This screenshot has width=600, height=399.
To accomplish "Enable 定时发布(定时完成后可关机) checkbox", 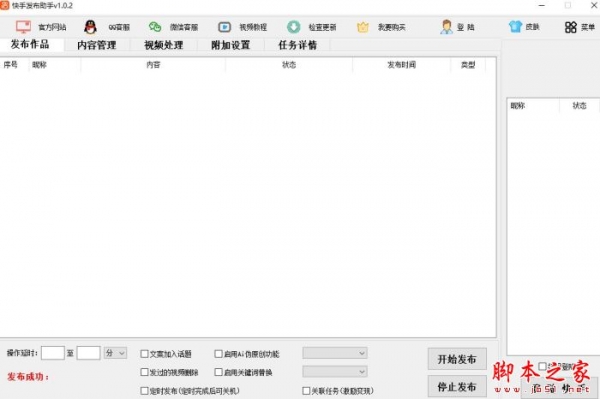I will click(x=144, y=391).
